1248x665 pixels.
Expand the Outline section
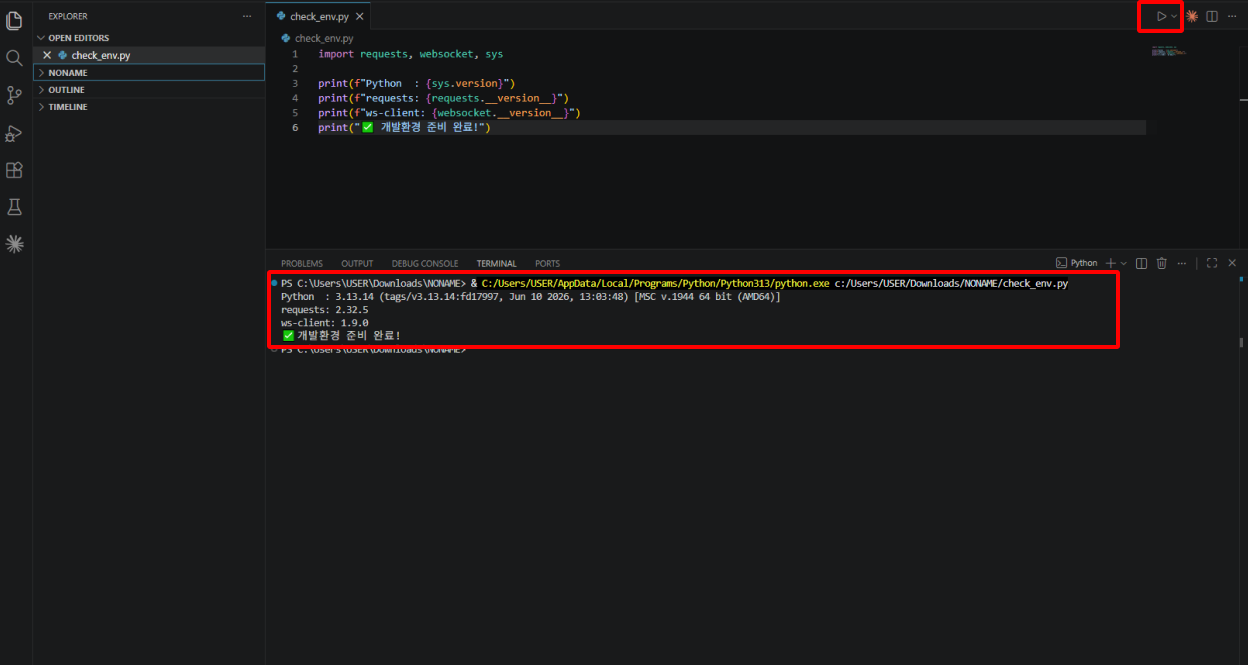coord(149,90)
